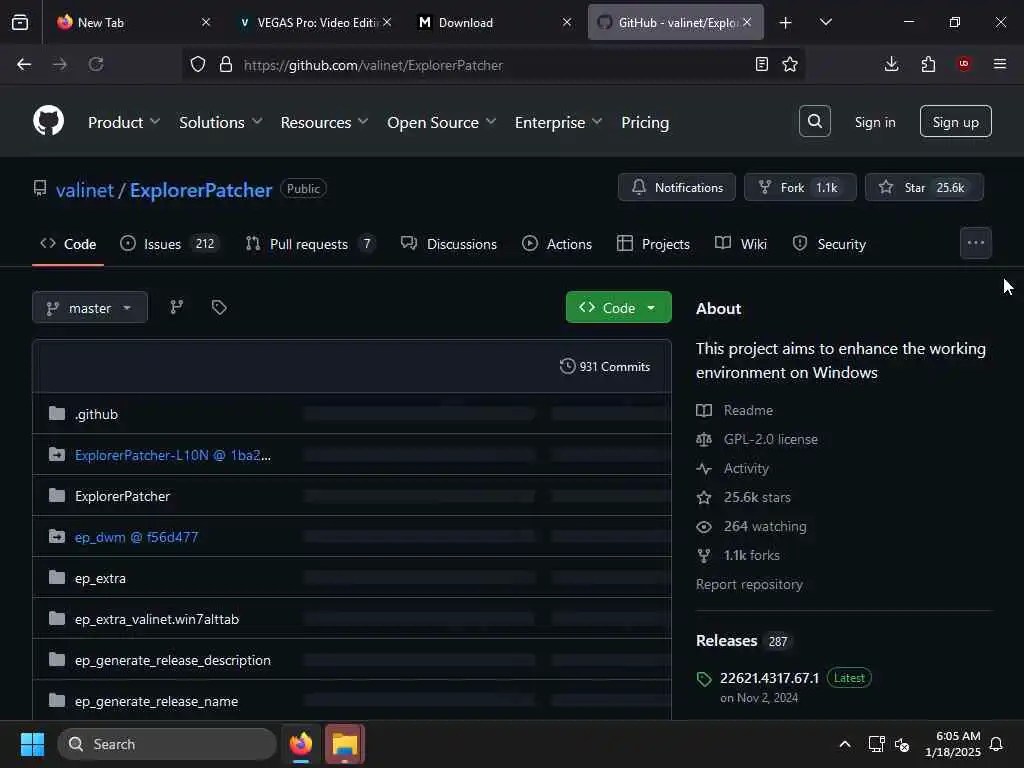The height and width of the screenshot is (768, 1024).
Task: Open the Firefox extensions puzzle icon
Action: 928,64
